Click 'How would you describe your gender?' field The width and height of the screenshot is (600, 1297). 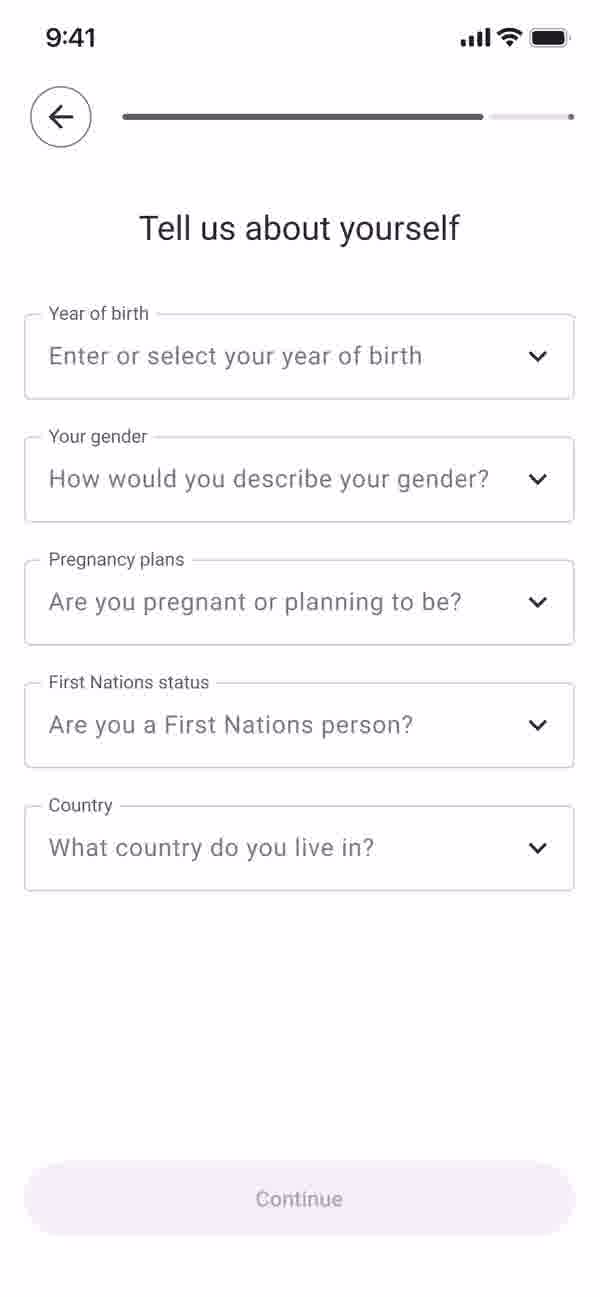point(299,479)
